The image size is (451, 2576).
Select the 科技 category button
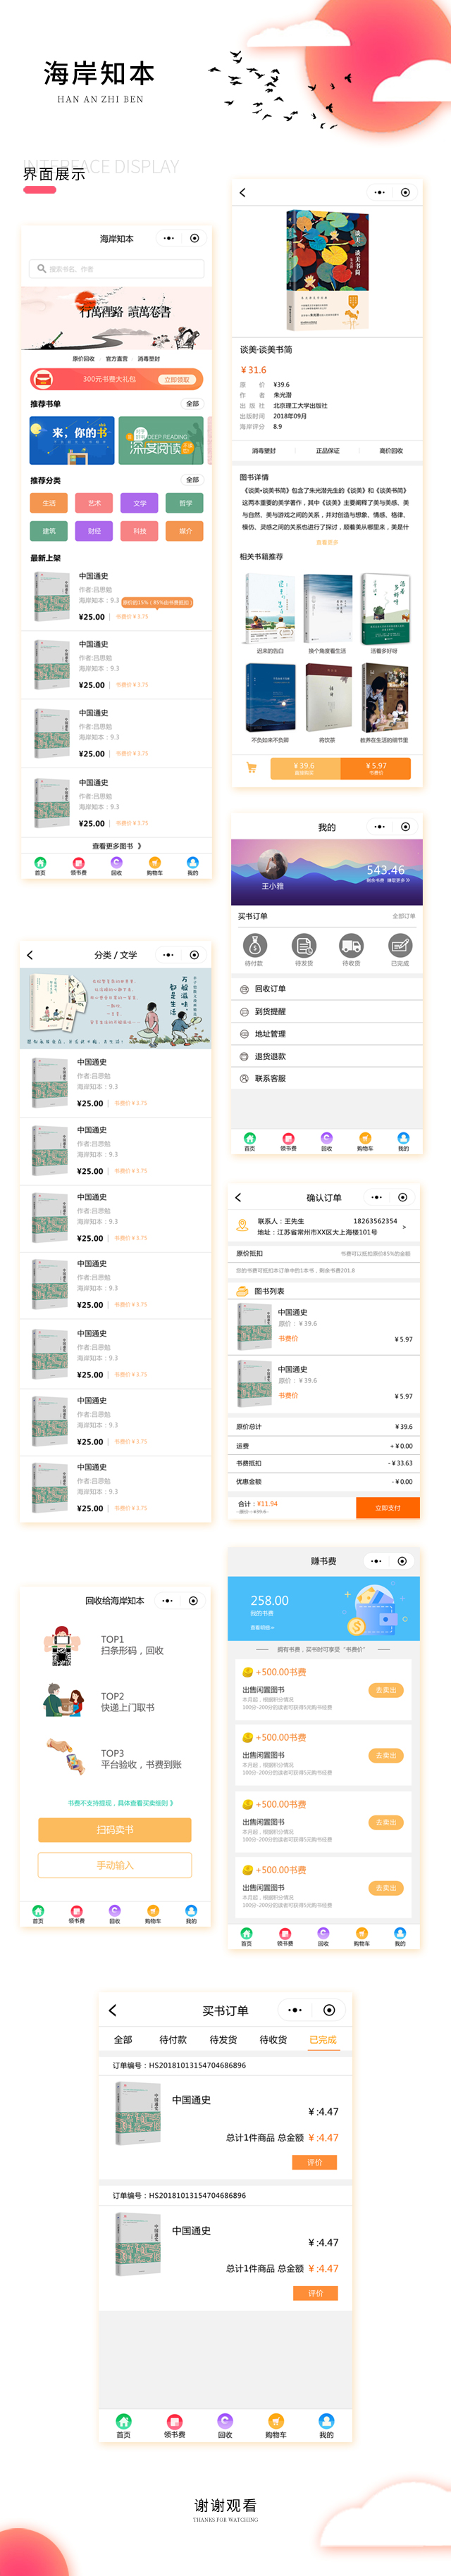coord(140,531)
